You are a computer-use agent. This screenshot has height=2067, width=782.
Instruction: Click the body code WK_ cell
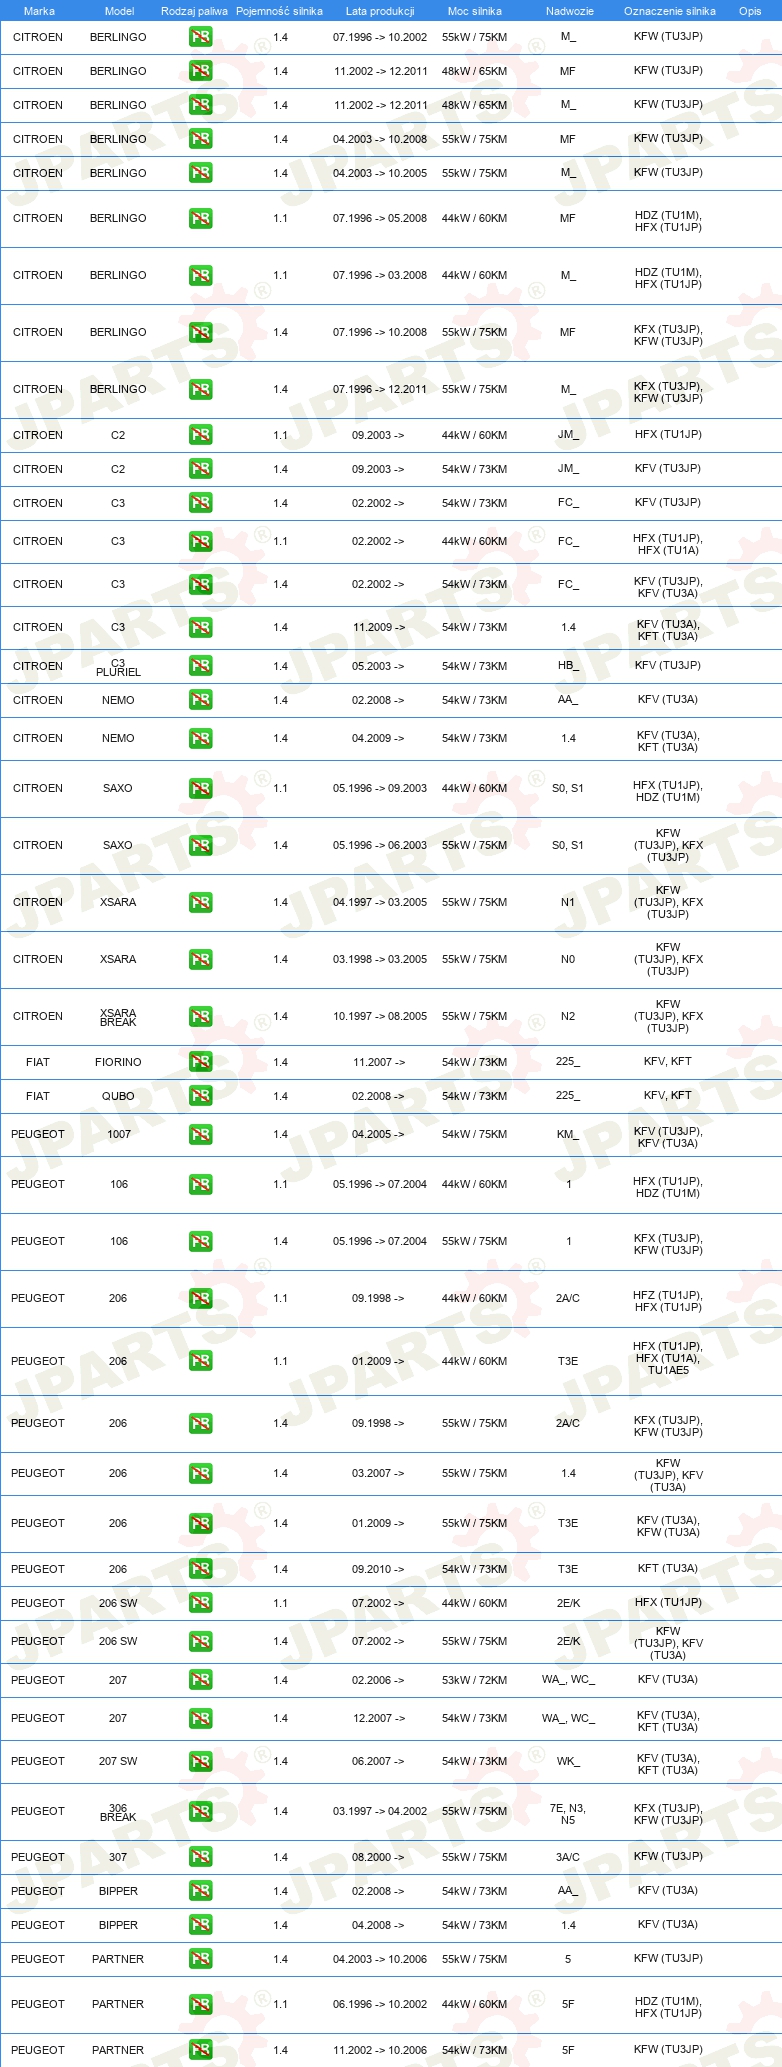click(568, 1761)
